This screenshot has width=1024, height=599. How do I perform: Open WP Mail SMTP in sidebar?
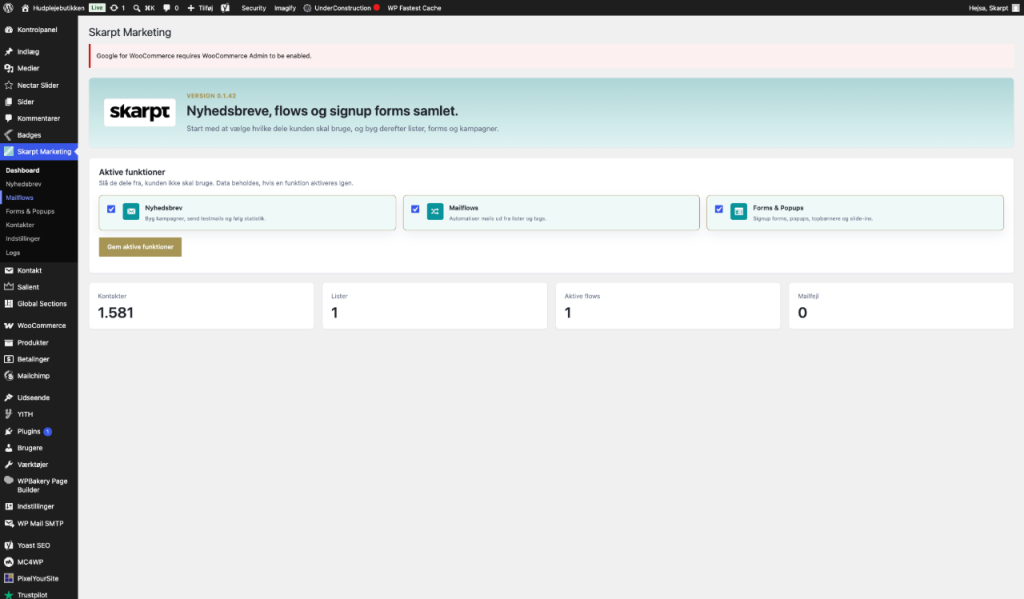point(39,523)
